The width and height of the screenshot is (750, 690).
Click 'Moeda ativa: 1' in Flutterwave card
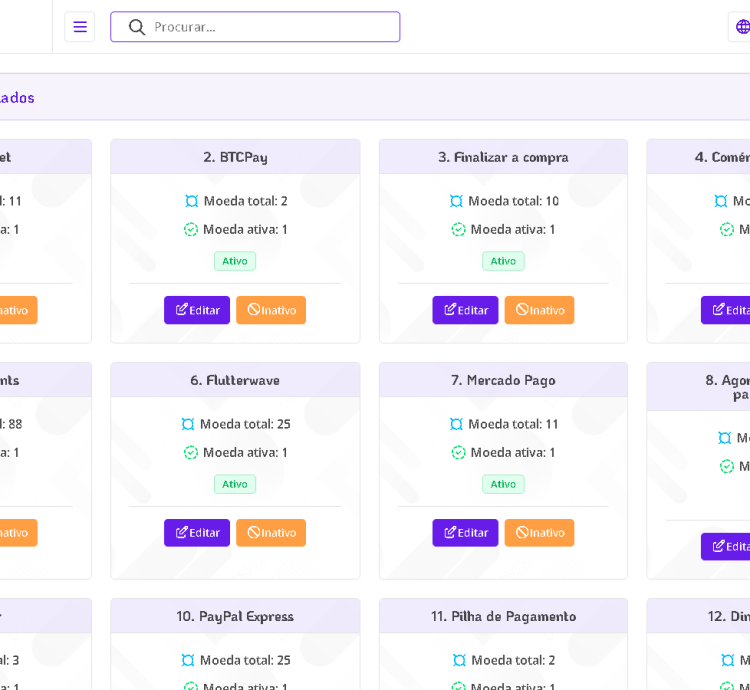[245, 452]
